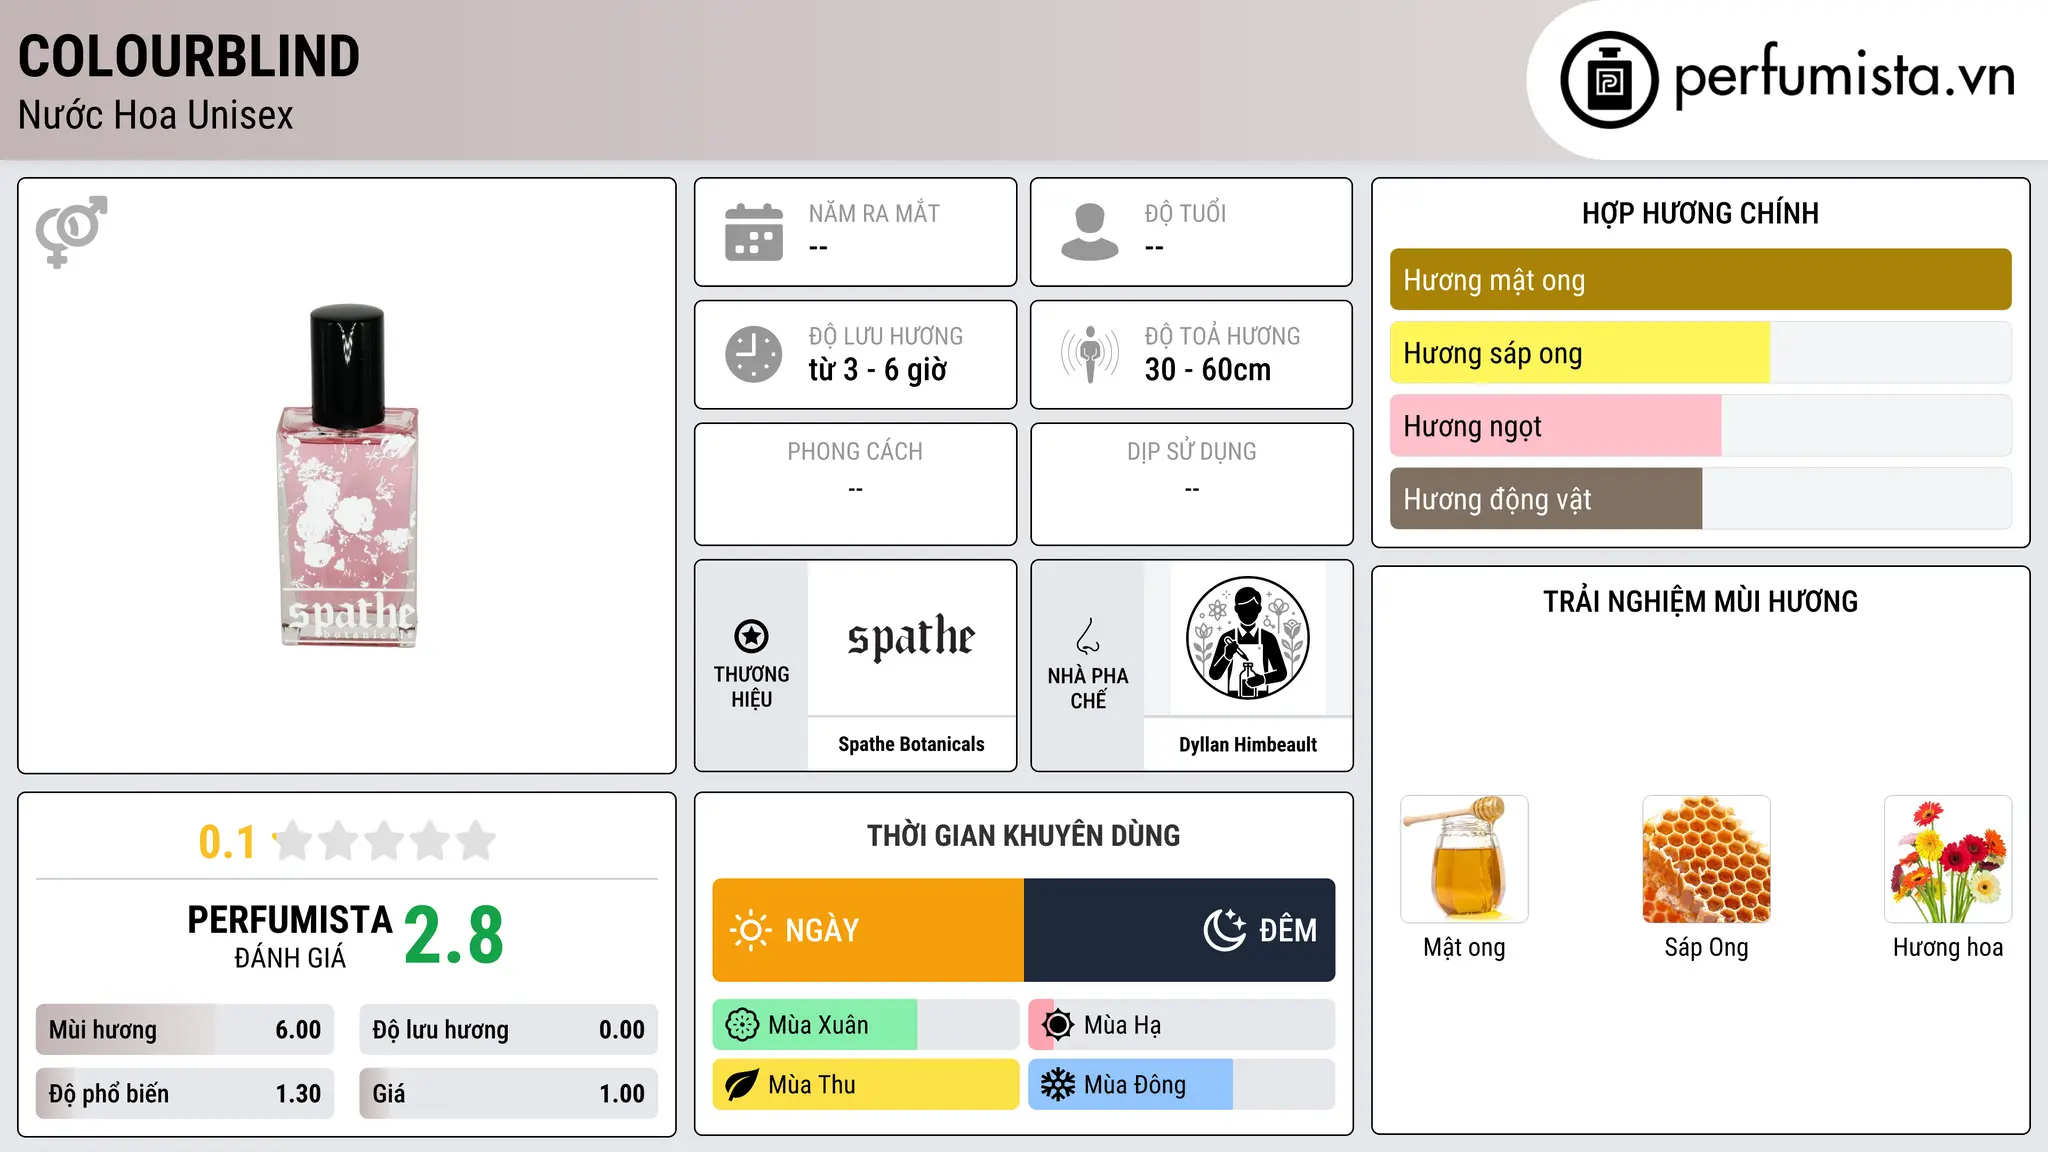Click the 6.00 Mùi hương value
This screenshot has height=1152, width=2048.
[298, 1031]
